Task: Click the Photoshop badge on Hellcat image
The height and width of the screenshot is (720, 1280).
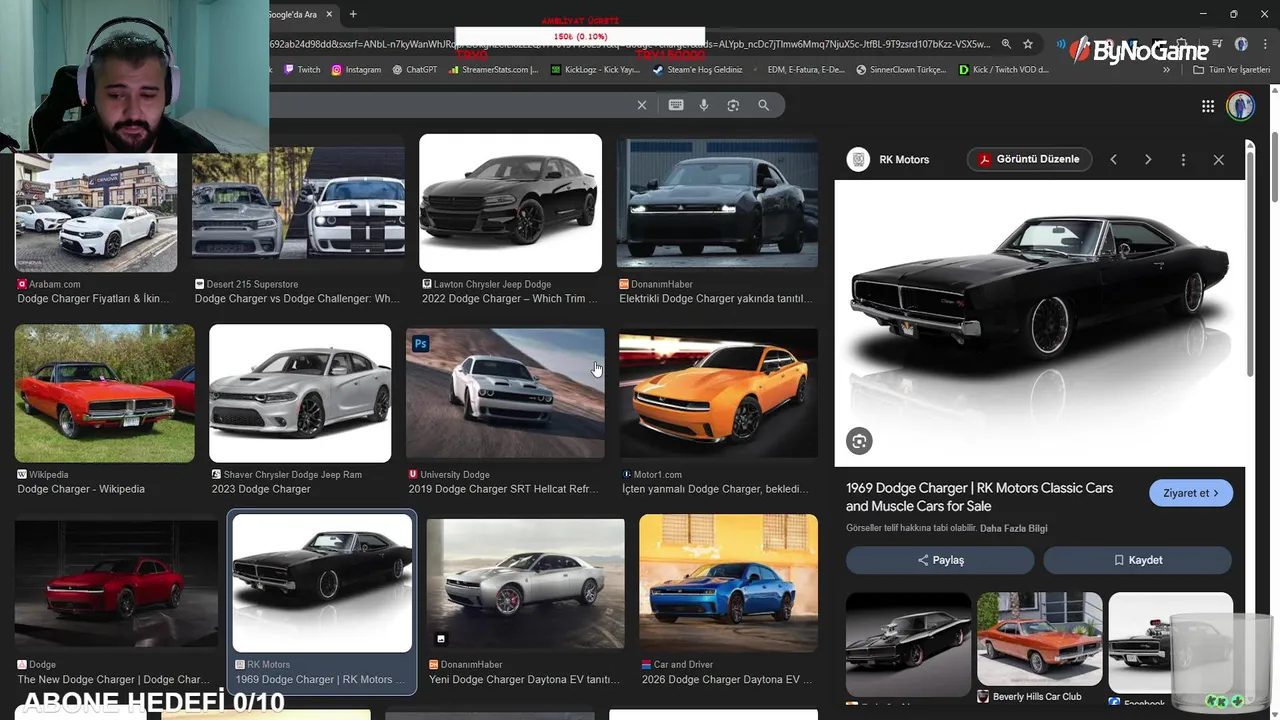Action: pos(421,343)
